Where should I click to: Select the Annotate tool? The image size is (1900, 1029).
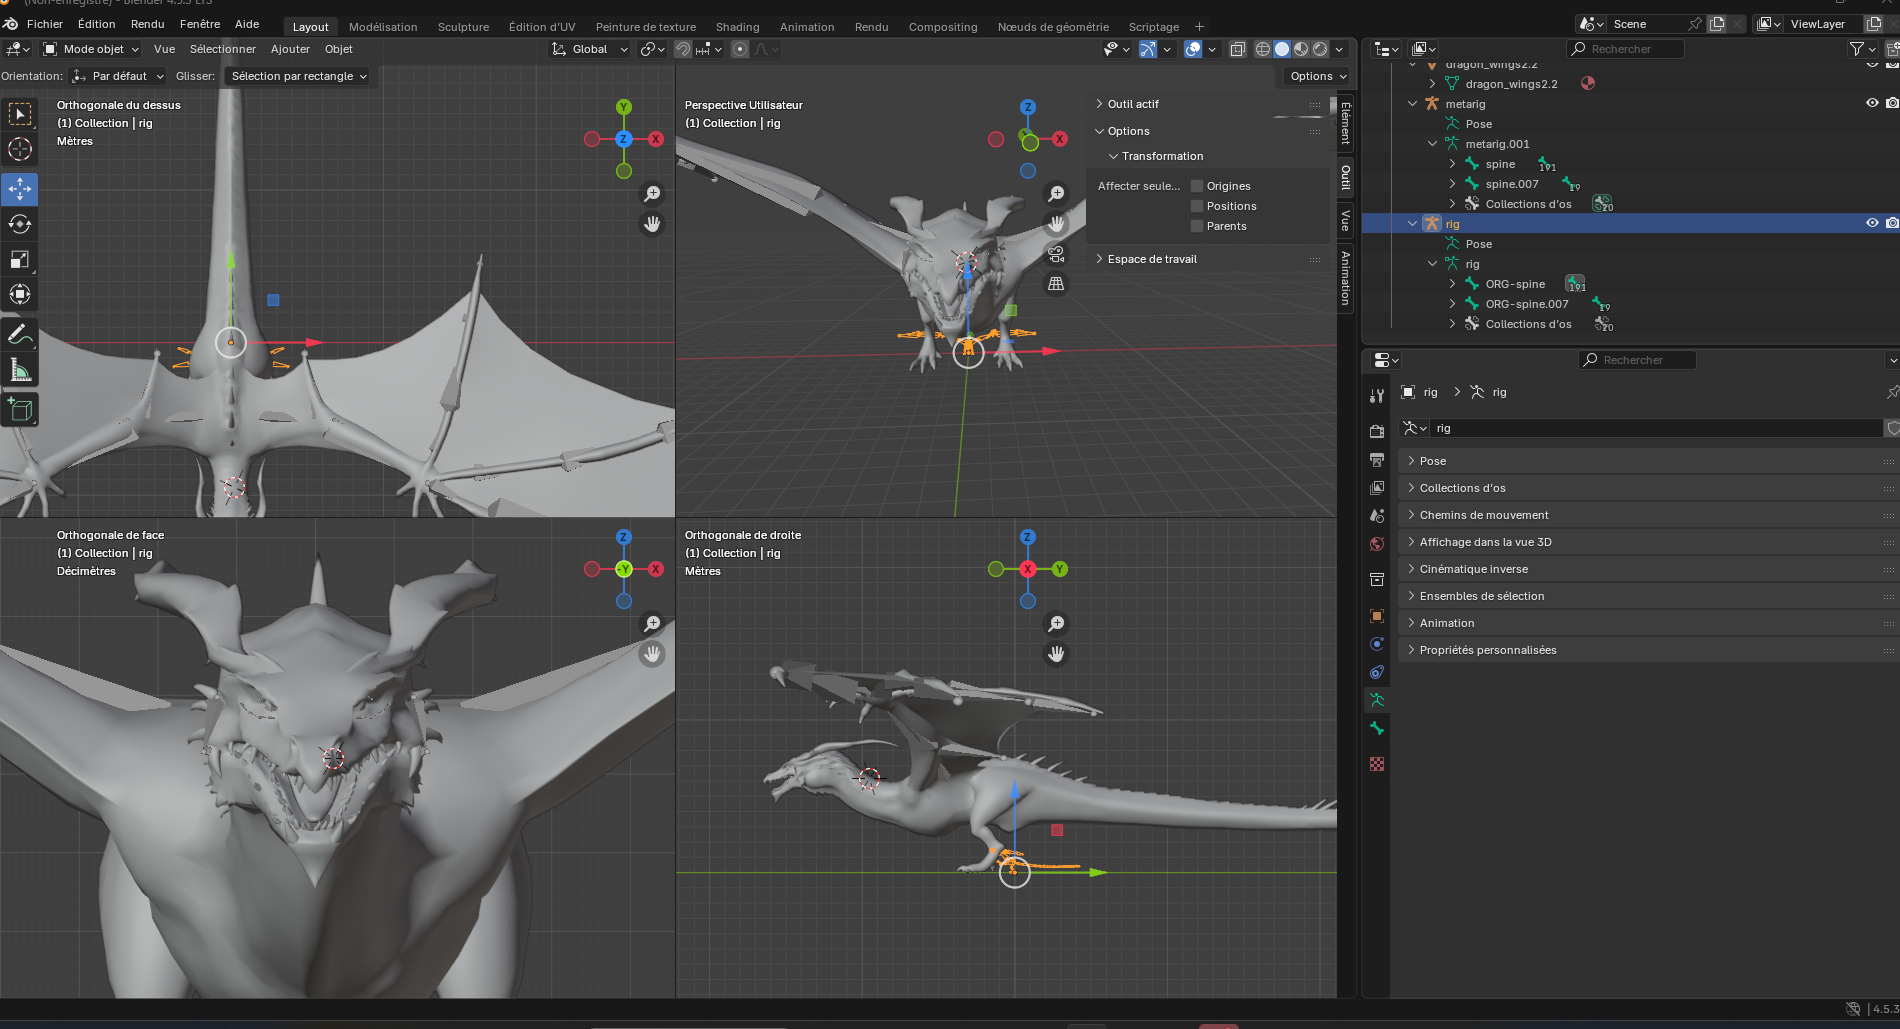click(20, 335)
